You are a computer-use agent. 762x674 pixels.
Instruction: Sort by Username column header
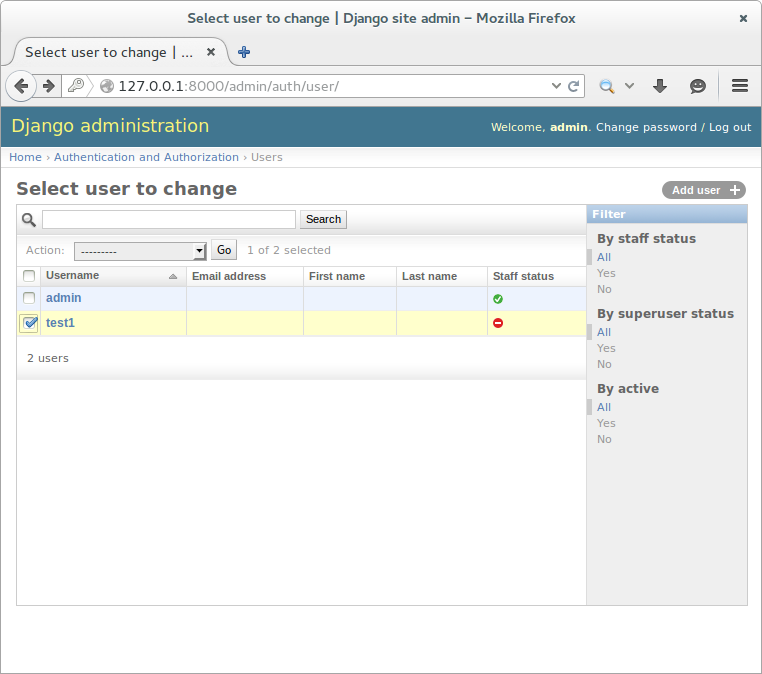72,276
